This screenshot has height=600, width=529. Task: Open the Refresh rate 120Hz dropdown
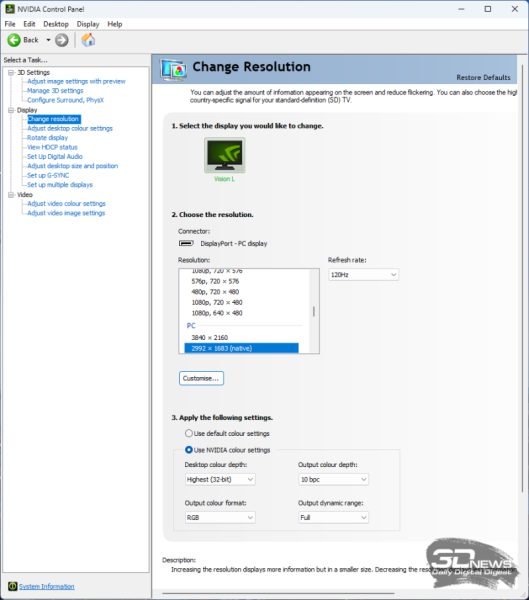(x=363, y=275)
